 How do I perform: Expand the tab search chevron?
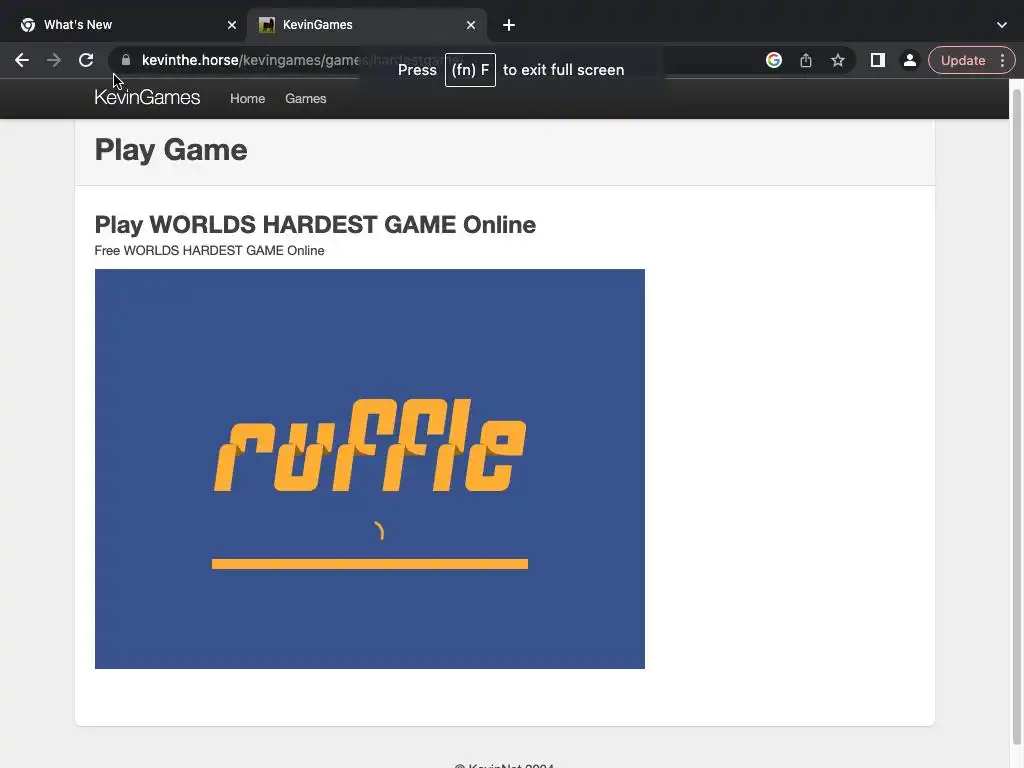click(x=1002, y=25)
